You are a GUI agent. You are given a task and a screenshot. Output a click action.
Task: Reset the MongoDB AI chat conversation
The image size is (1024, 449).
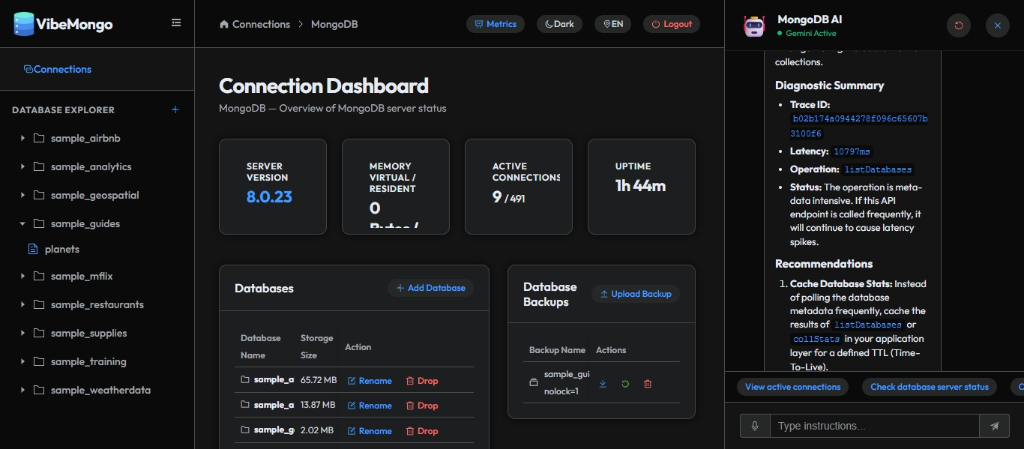point(958,25)
